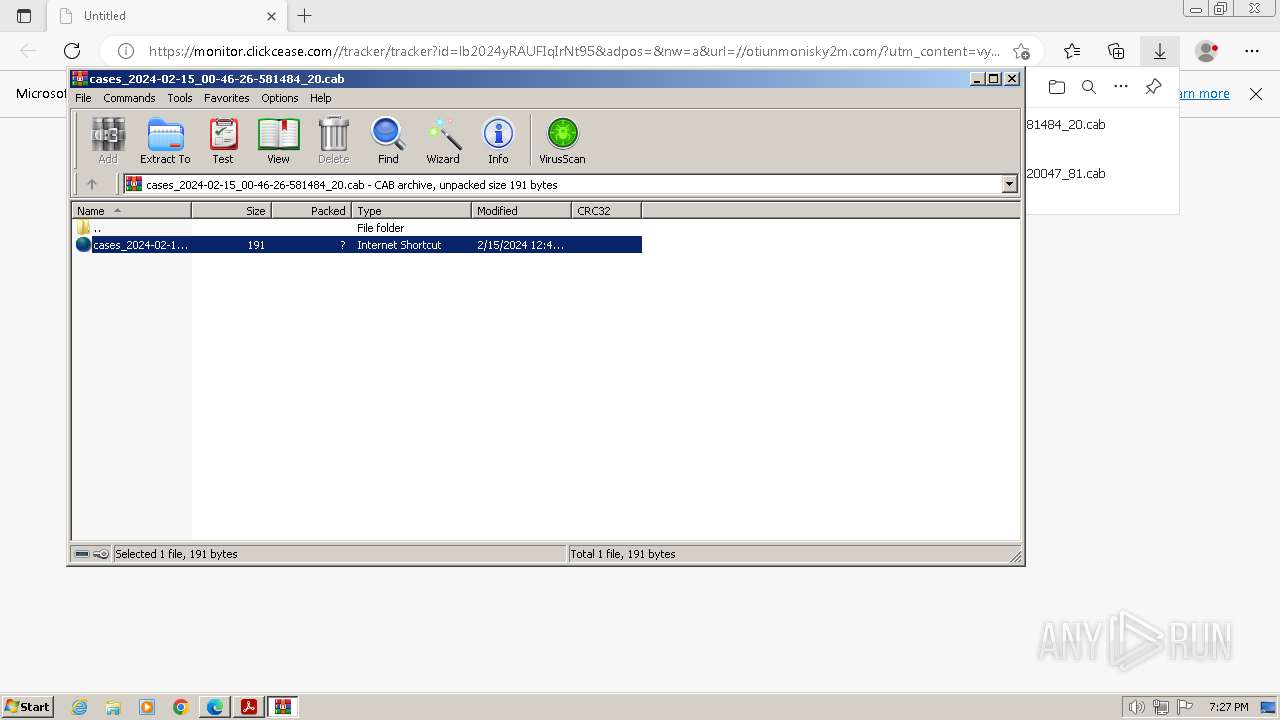Expand the archive path dropdown arrow

[1009, 184]
